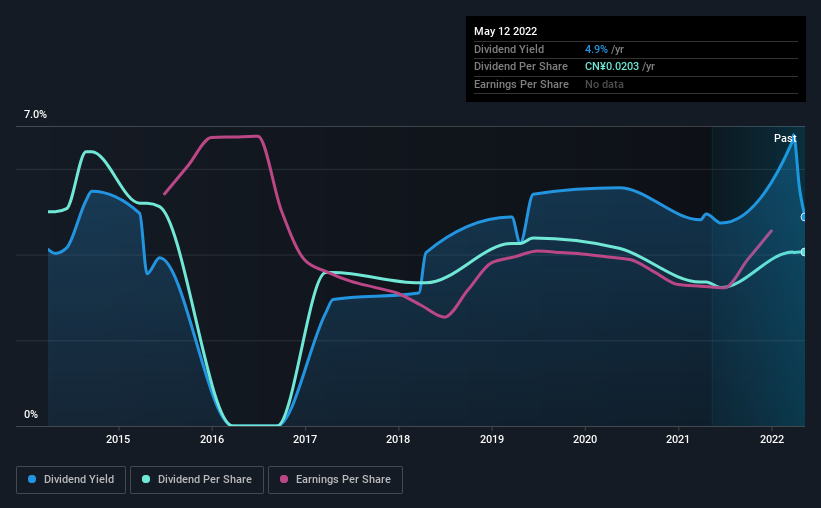Toggle the Earnings Per Share legend button
Viewport: 821px width, 508px height.
click(335, 480)
